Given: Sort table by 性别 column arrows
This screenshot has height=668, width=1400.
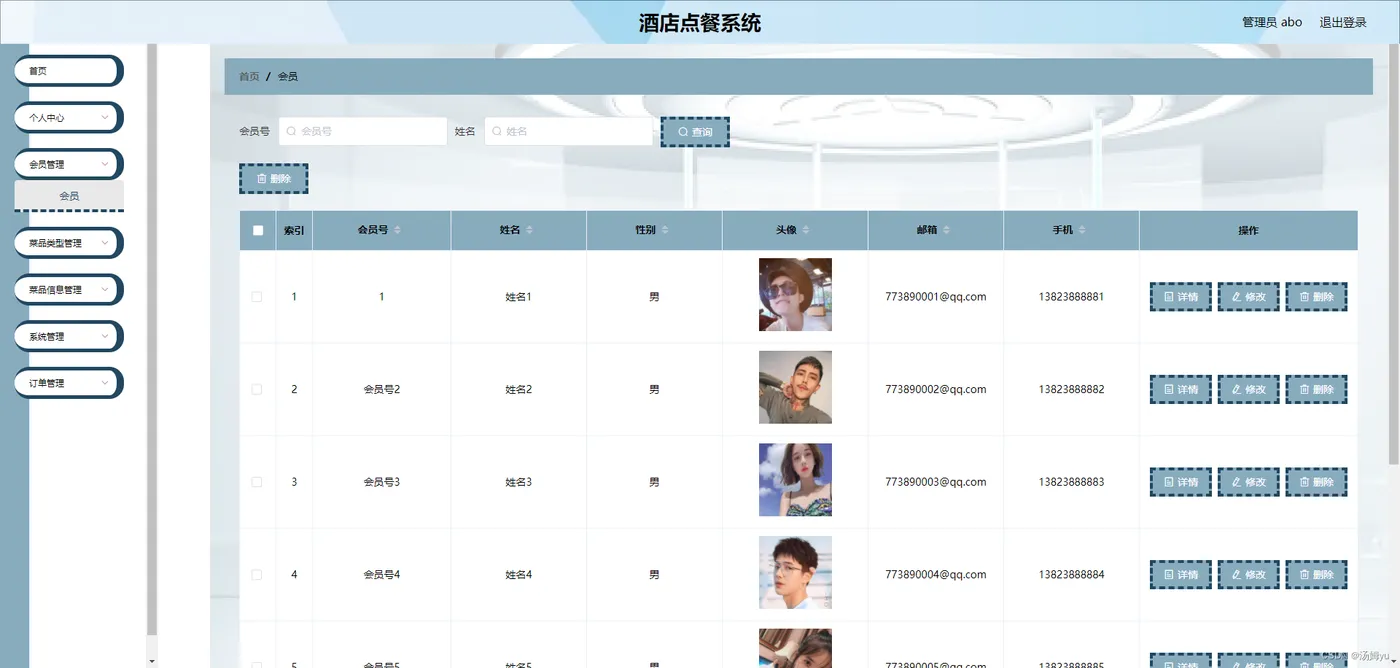Looking at the screenshot, I should coord(665,230).
